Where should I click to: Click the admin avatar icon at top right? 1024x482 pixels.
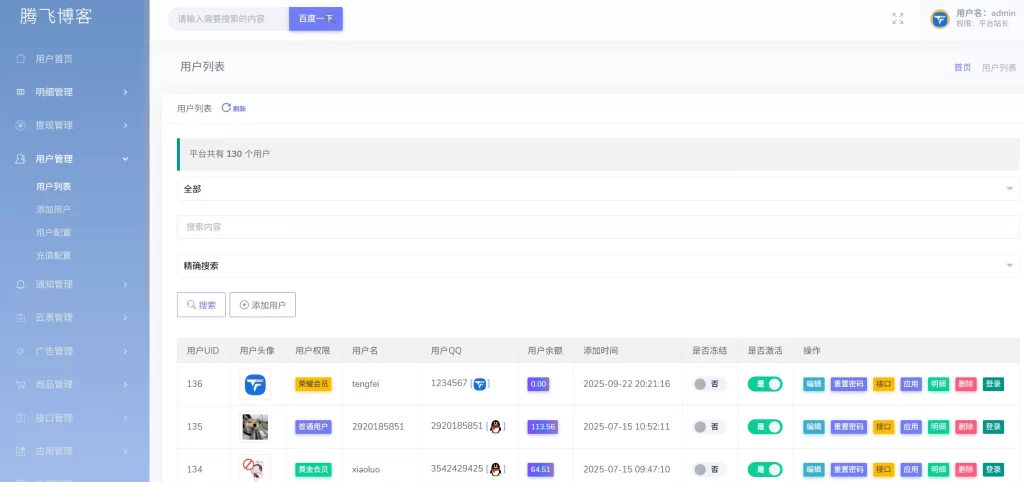pyautogui.click(x=939, y=19)
